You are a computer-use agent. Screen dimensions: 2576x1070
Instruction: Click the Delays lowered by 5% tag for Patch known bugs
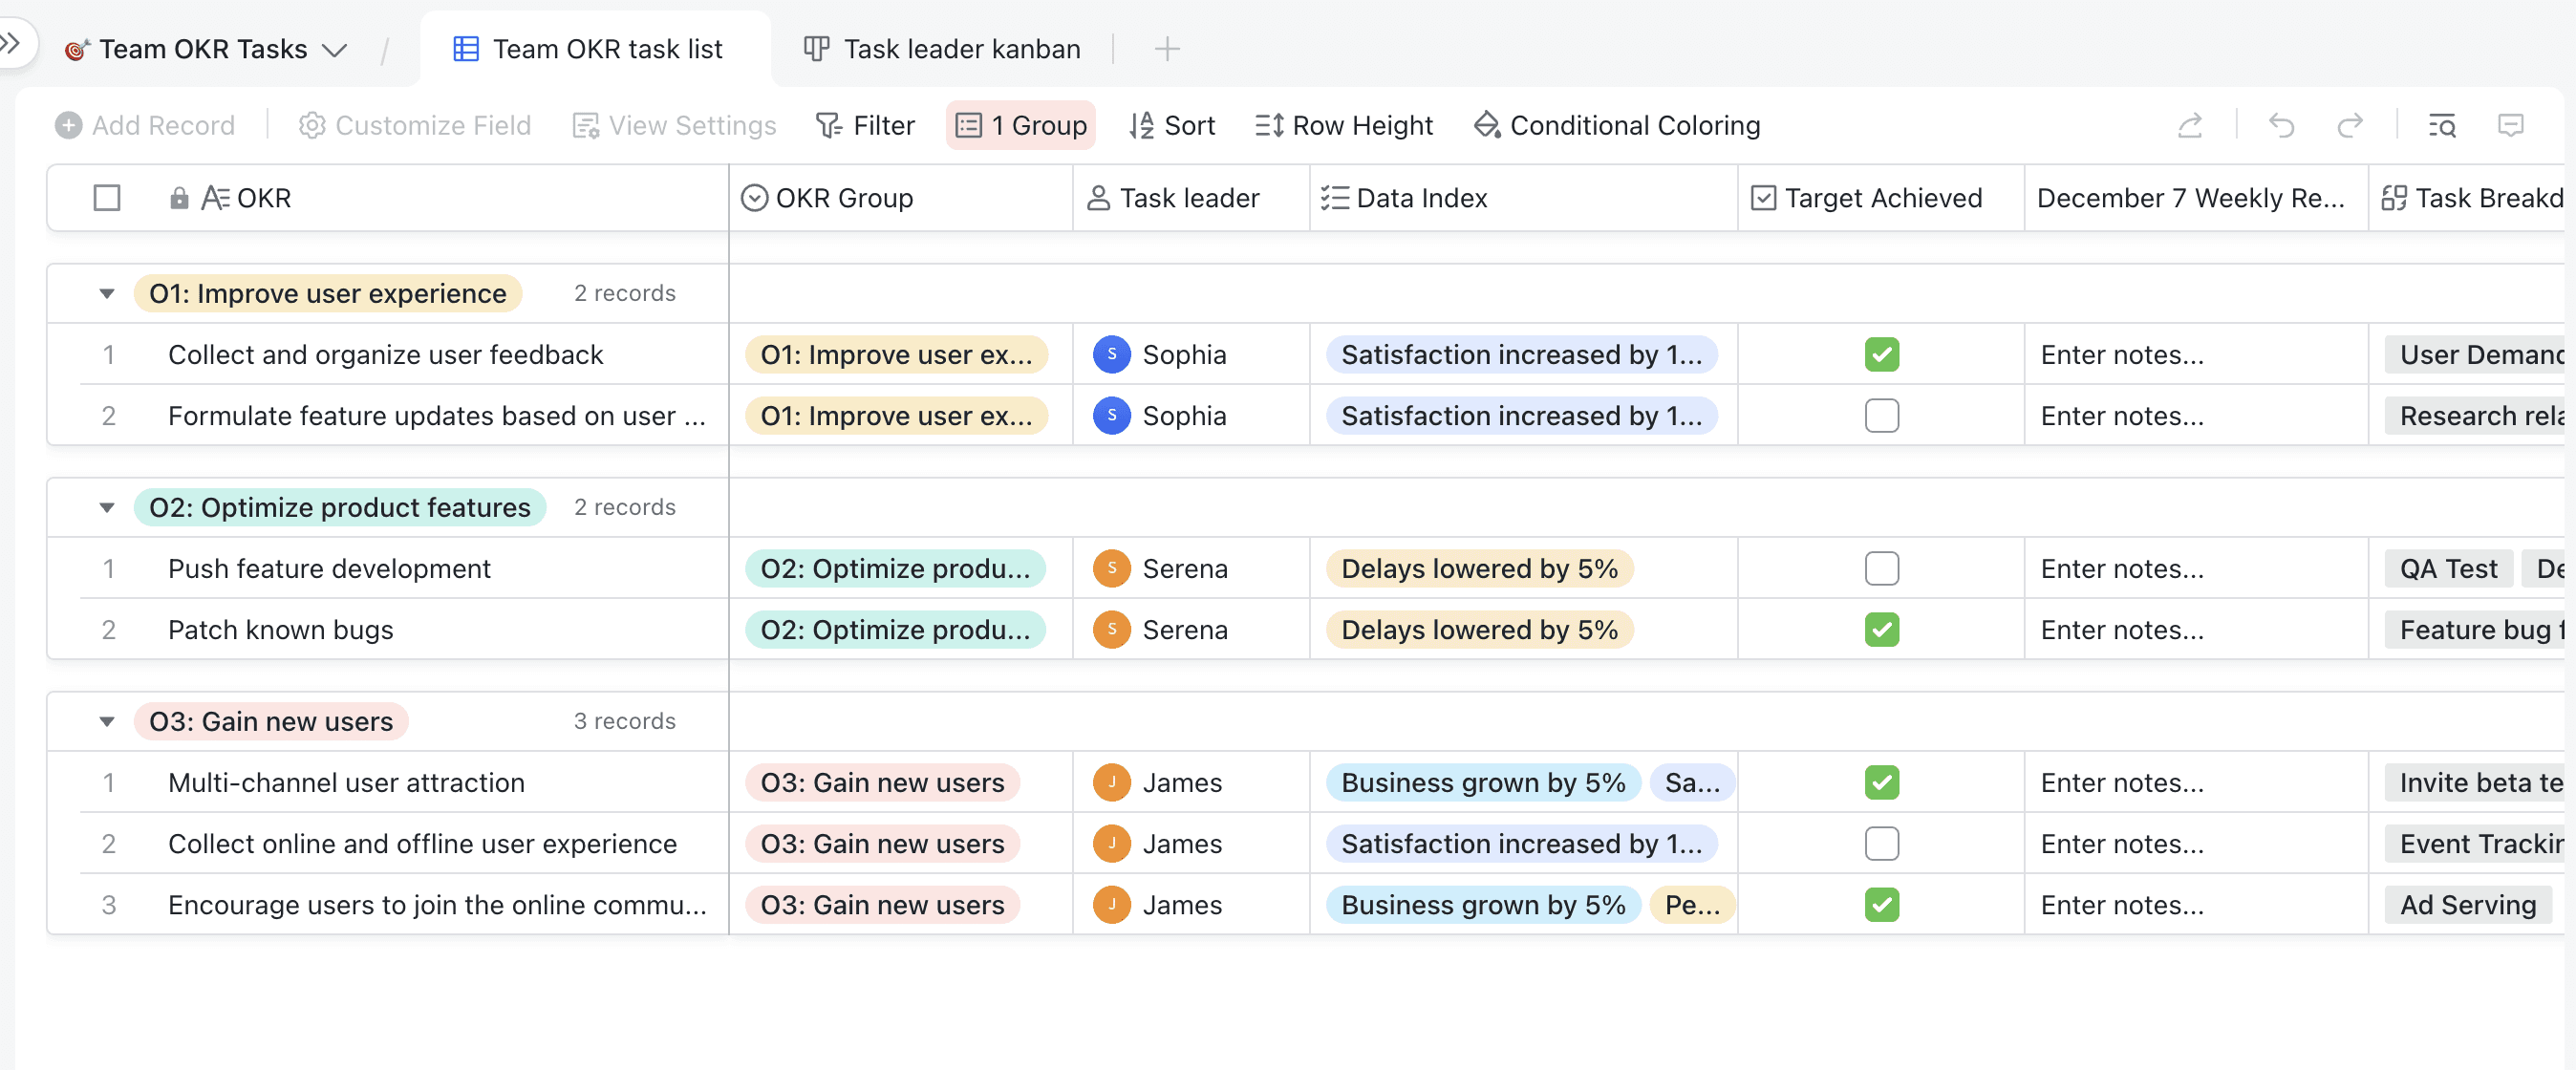click(1478, 629)
